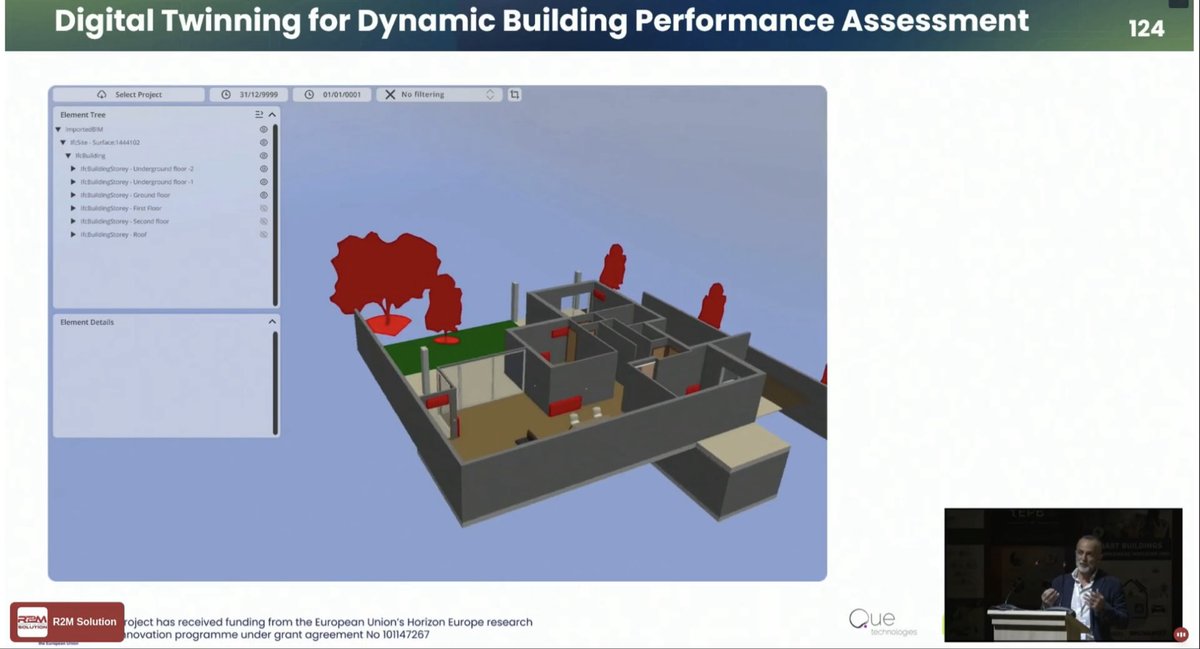
Task: Show the Roof storey
Action: point(264,234)
